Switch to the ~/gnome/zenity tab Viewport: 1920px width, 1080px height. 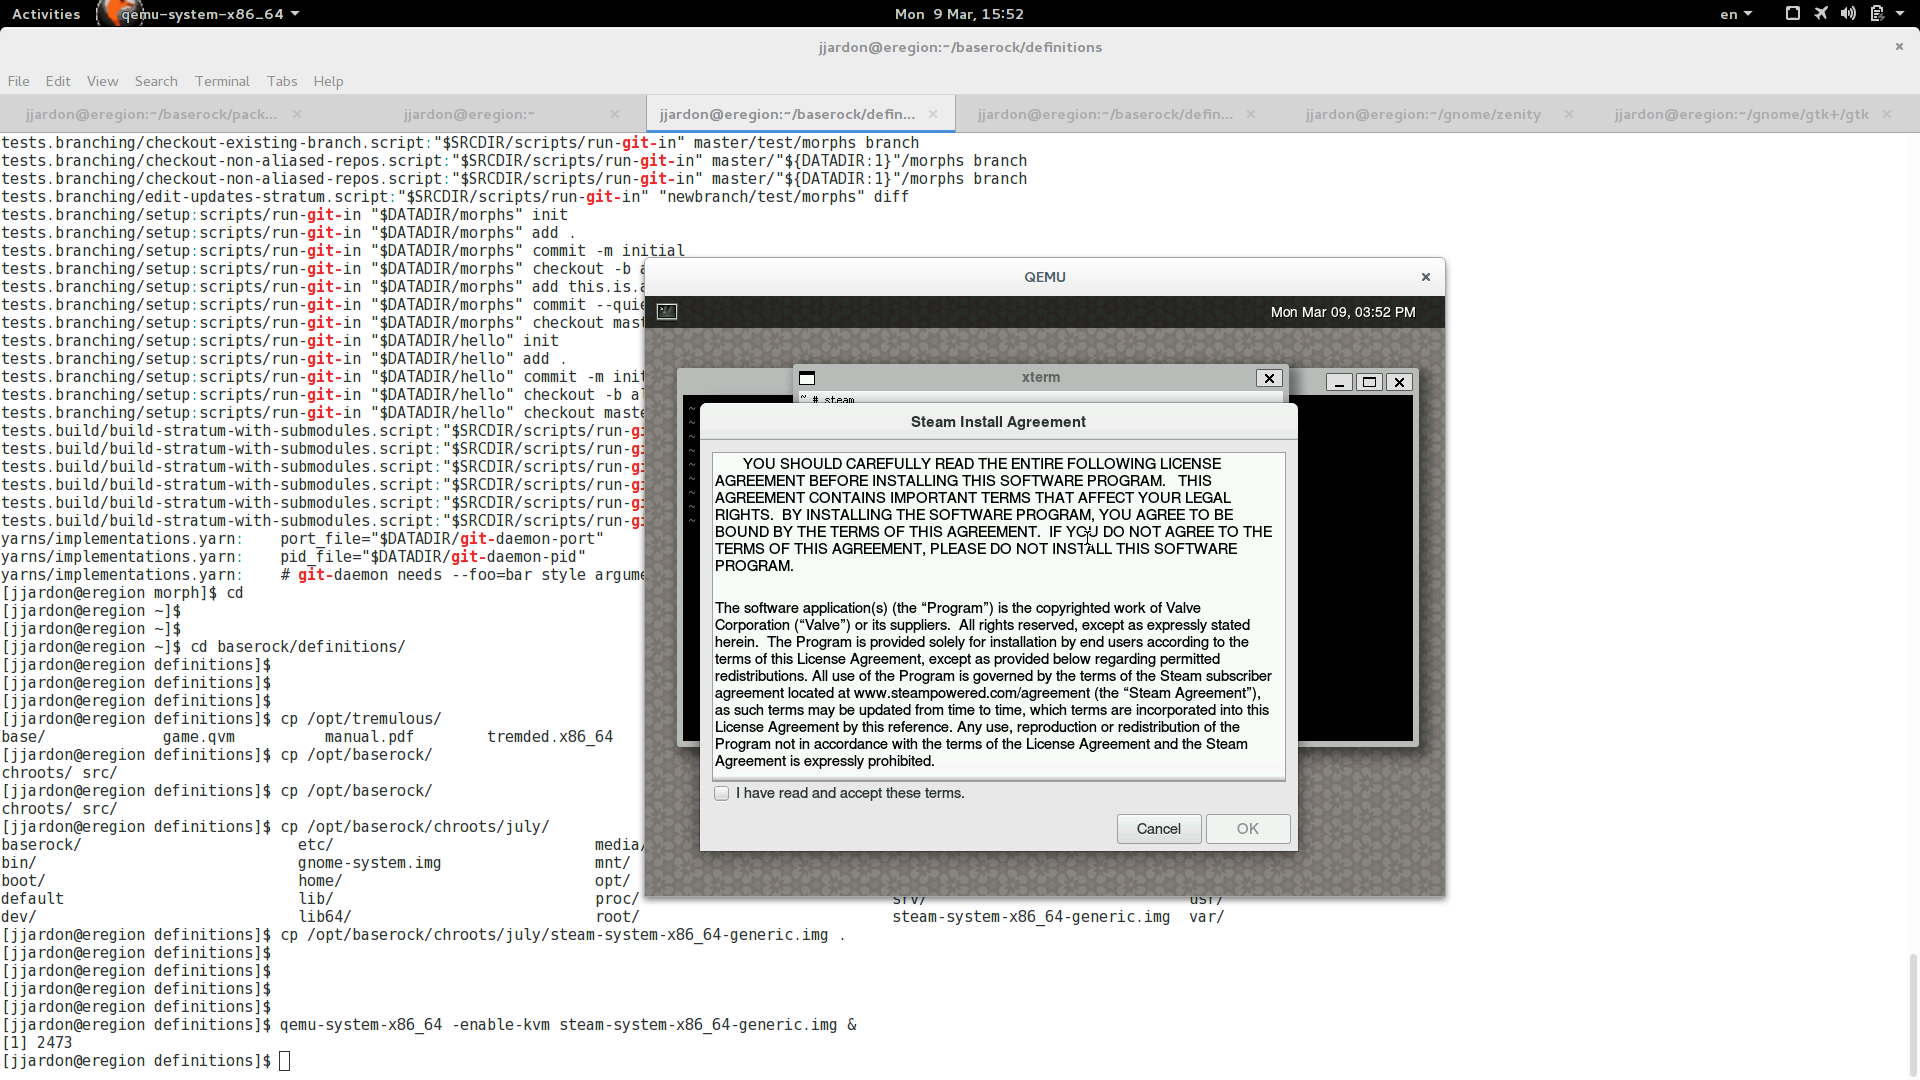tap(1422, 114)
